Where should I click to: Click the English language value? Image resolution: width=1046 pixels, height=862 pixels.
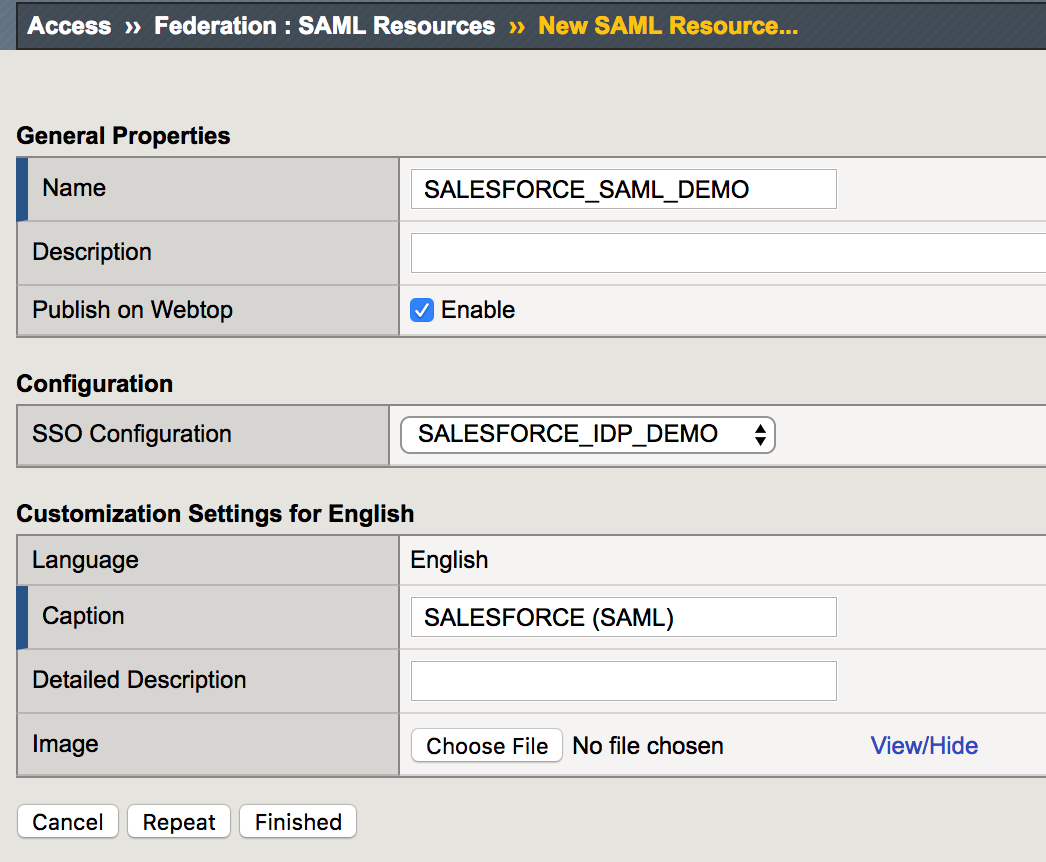tap(449, 560)
